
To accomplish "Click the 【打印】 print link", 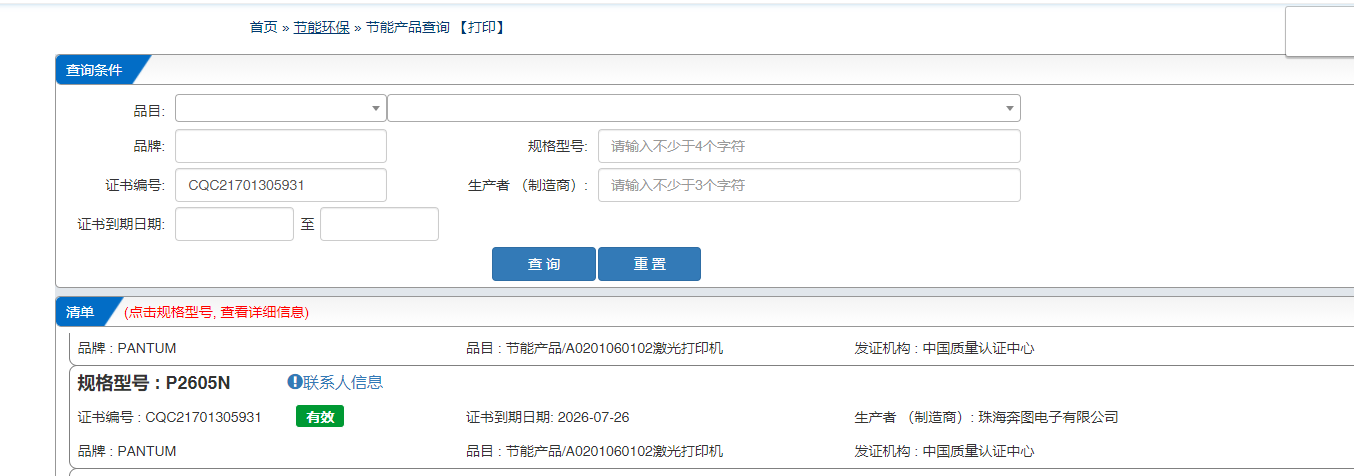I will 481,28.
